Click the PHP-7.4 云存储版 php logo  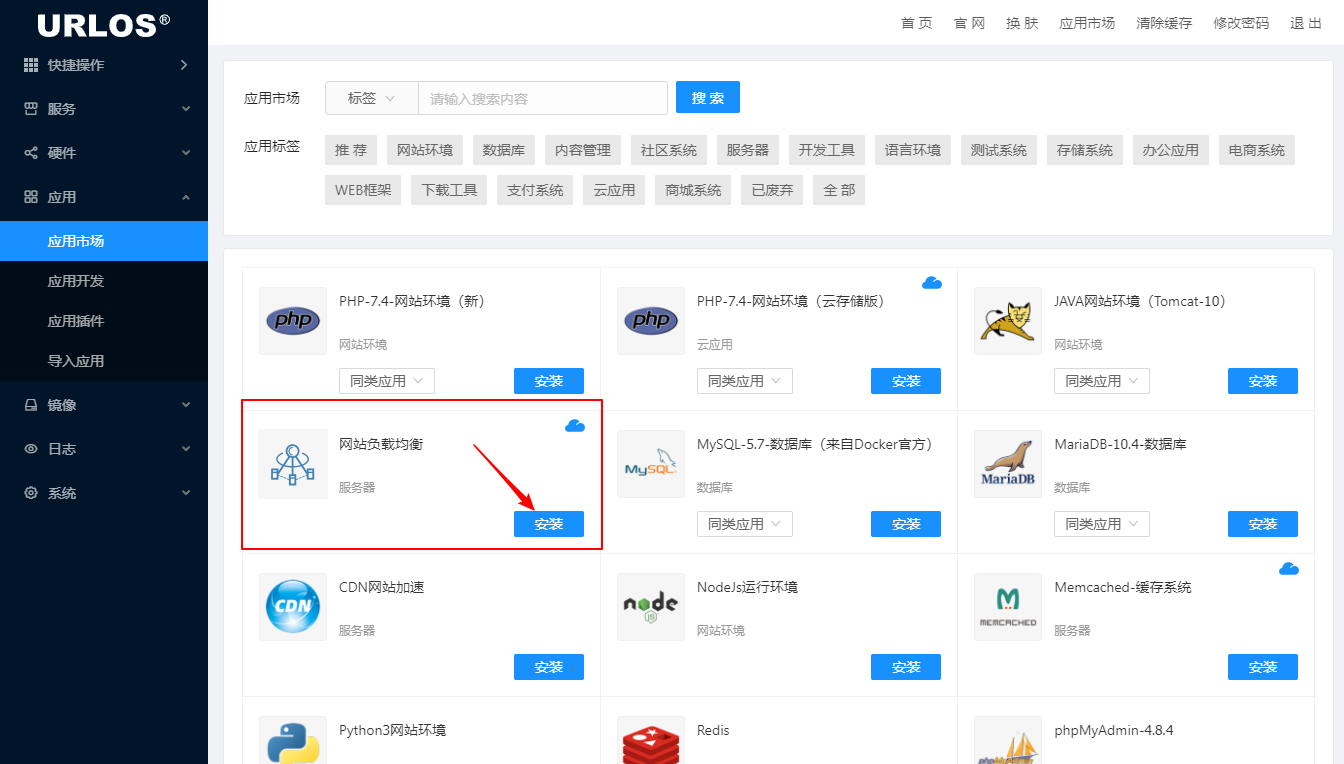[651, 321]
